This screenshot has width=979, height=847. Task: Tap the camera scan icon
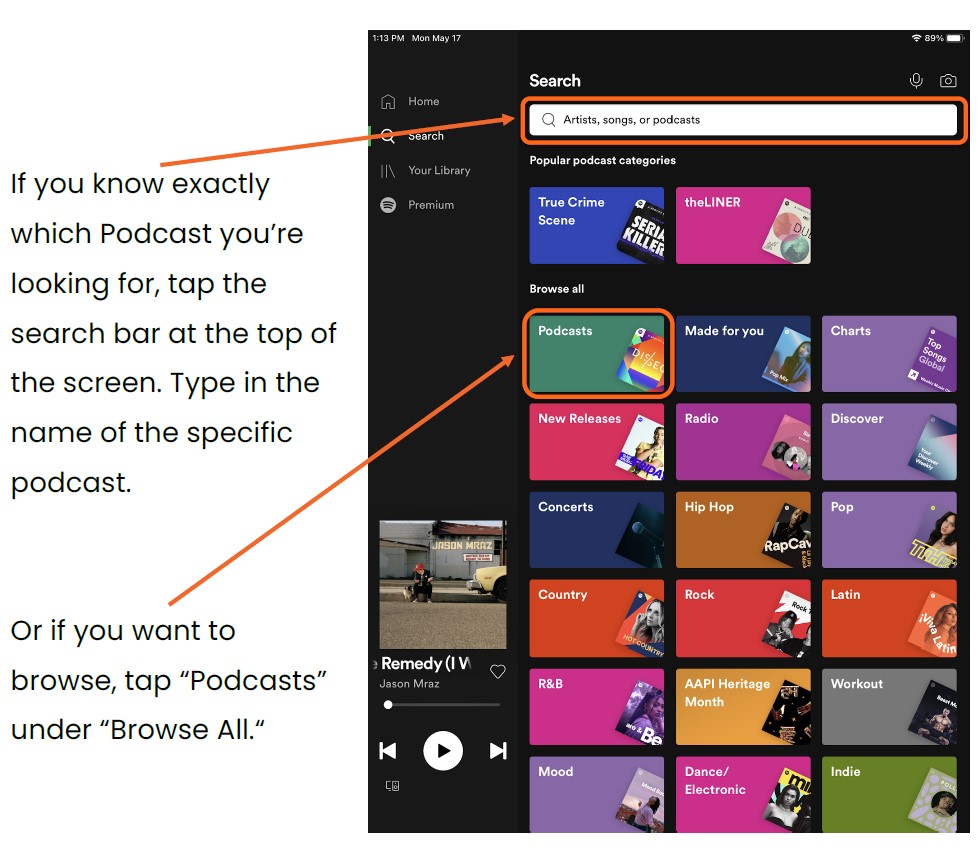[948, 81]
